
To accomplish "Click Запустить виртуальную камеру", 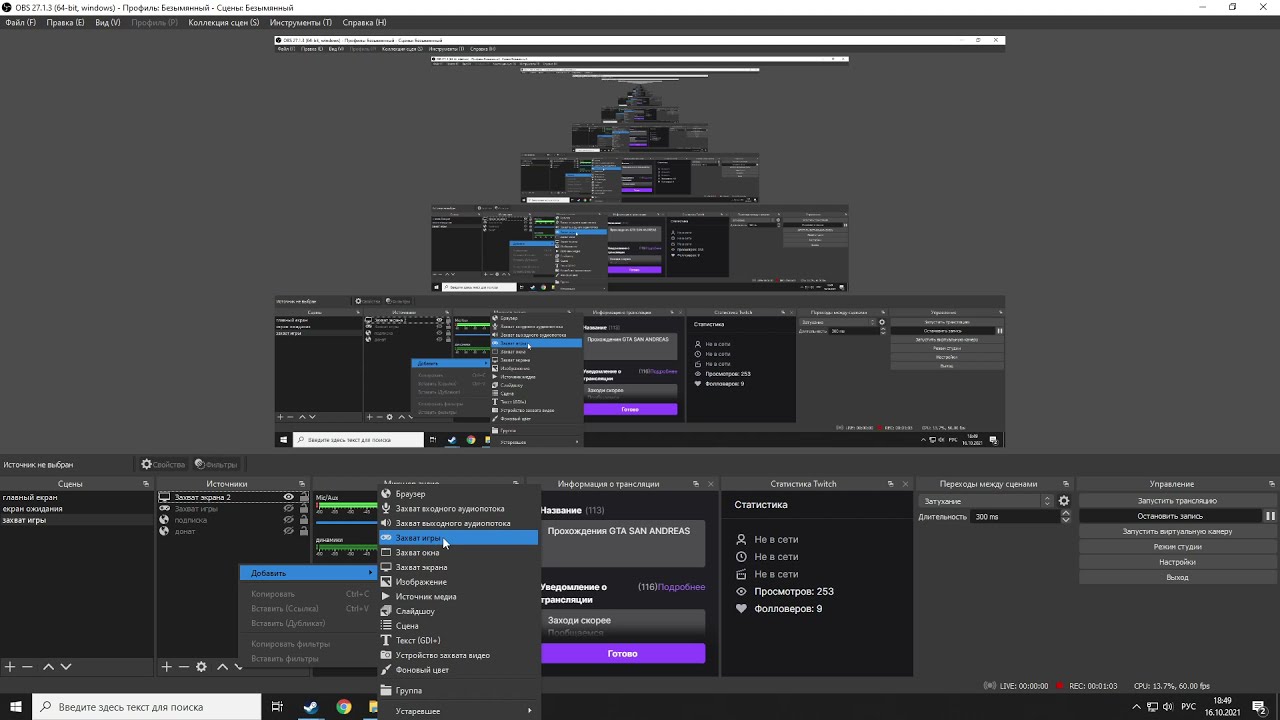I will tap(1177, 532).
